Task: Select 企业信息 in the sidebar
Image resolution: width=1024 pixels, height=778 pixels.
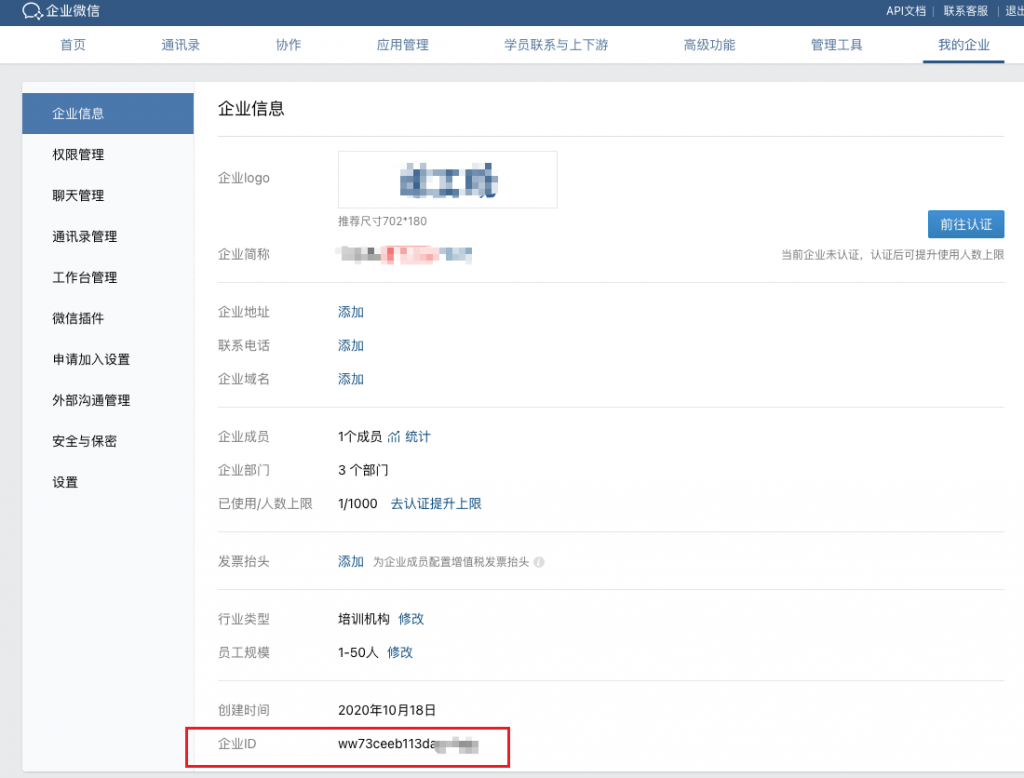Action: 108,114
